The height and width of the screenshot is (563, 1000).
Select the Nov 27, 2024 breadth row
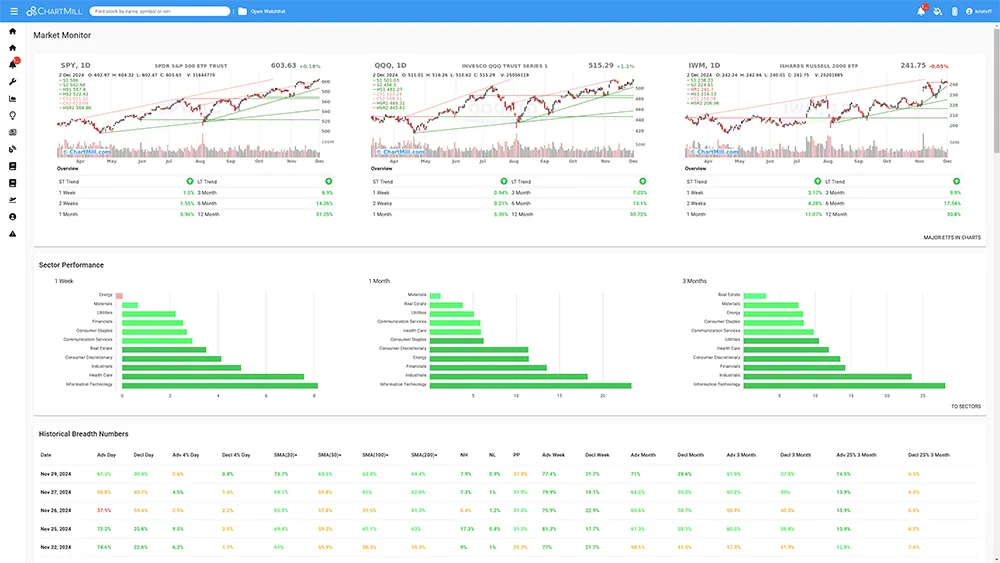[x=507, y=492]
